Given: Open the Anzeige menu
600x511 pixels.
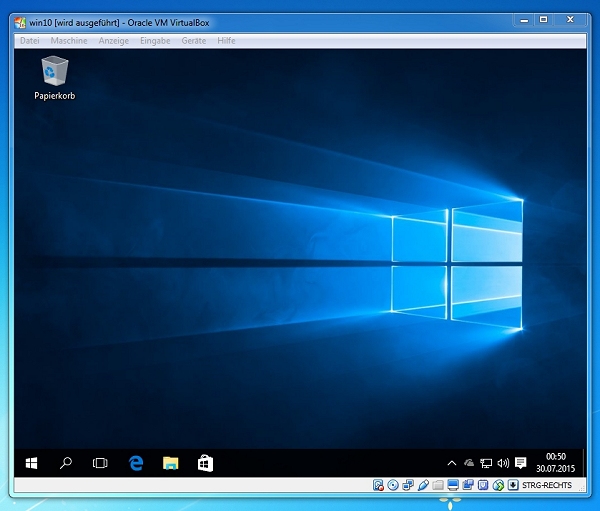Looking at the screenshot, I should click(114, 41).
